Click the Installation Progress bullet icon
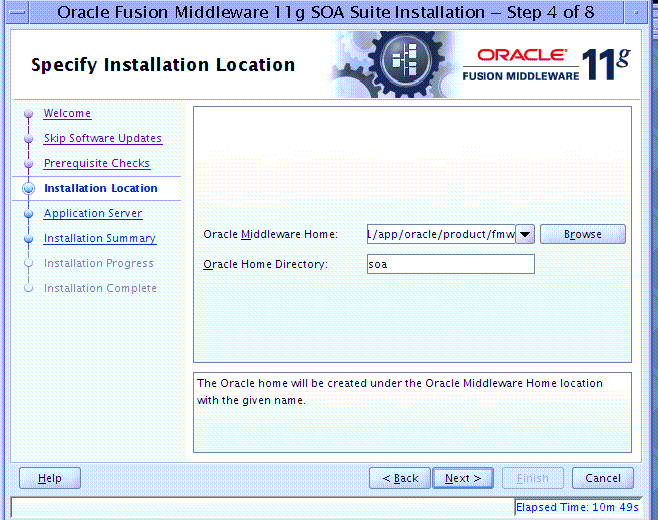 [x=29, y=264]
